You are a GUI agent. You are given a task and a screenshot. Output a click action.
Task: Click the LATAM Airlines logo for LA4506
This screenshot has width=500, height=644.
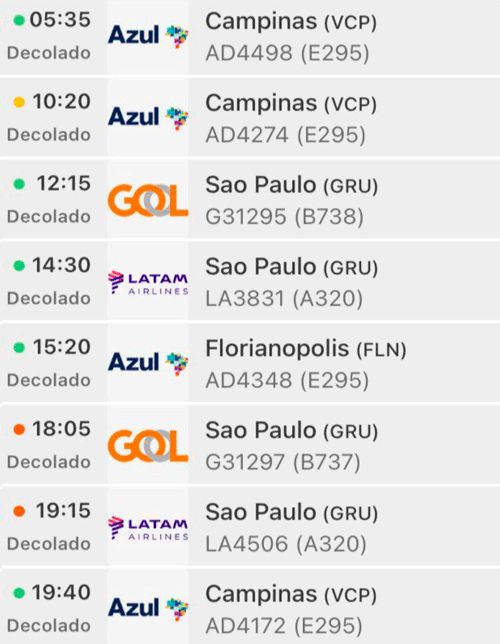(148, 527)
